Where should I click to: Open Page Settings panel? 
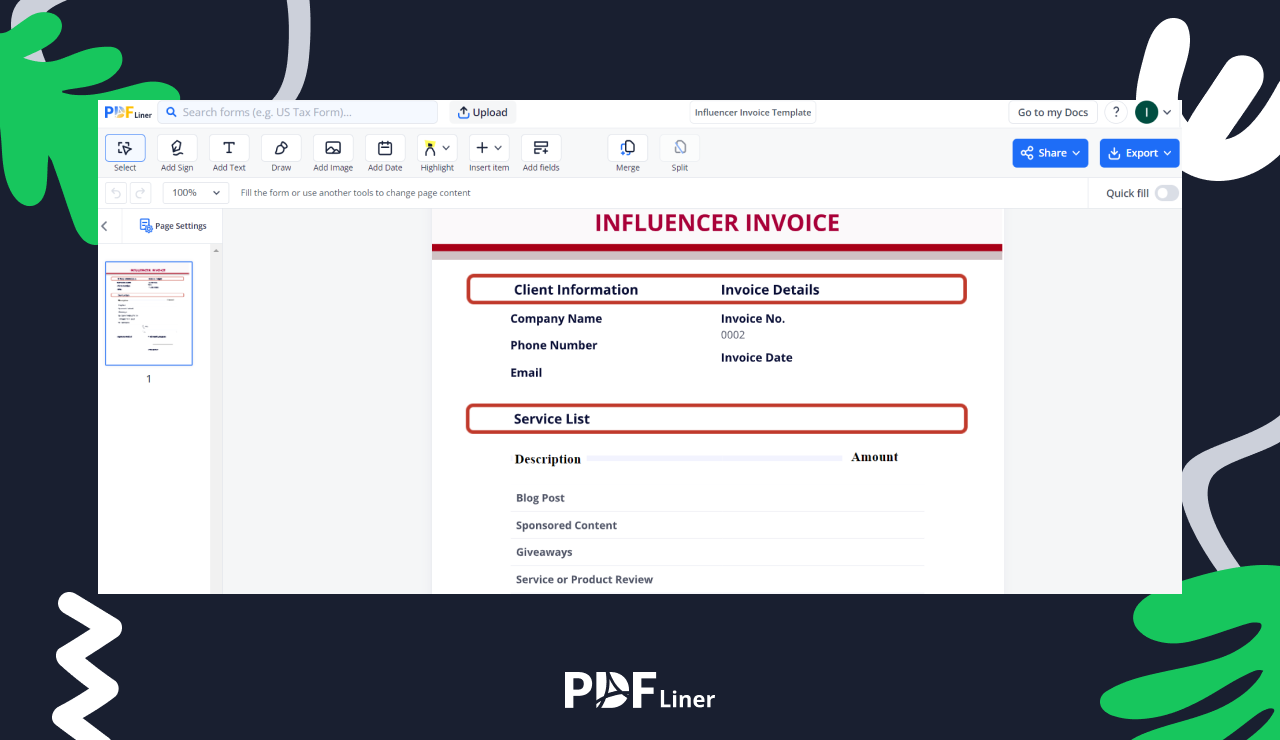coord(173,226)
